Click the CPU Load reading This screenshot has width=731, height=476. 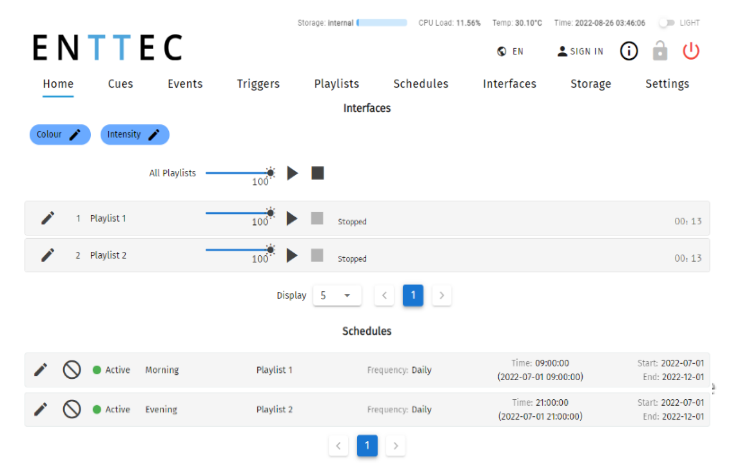tap(449, 23)
